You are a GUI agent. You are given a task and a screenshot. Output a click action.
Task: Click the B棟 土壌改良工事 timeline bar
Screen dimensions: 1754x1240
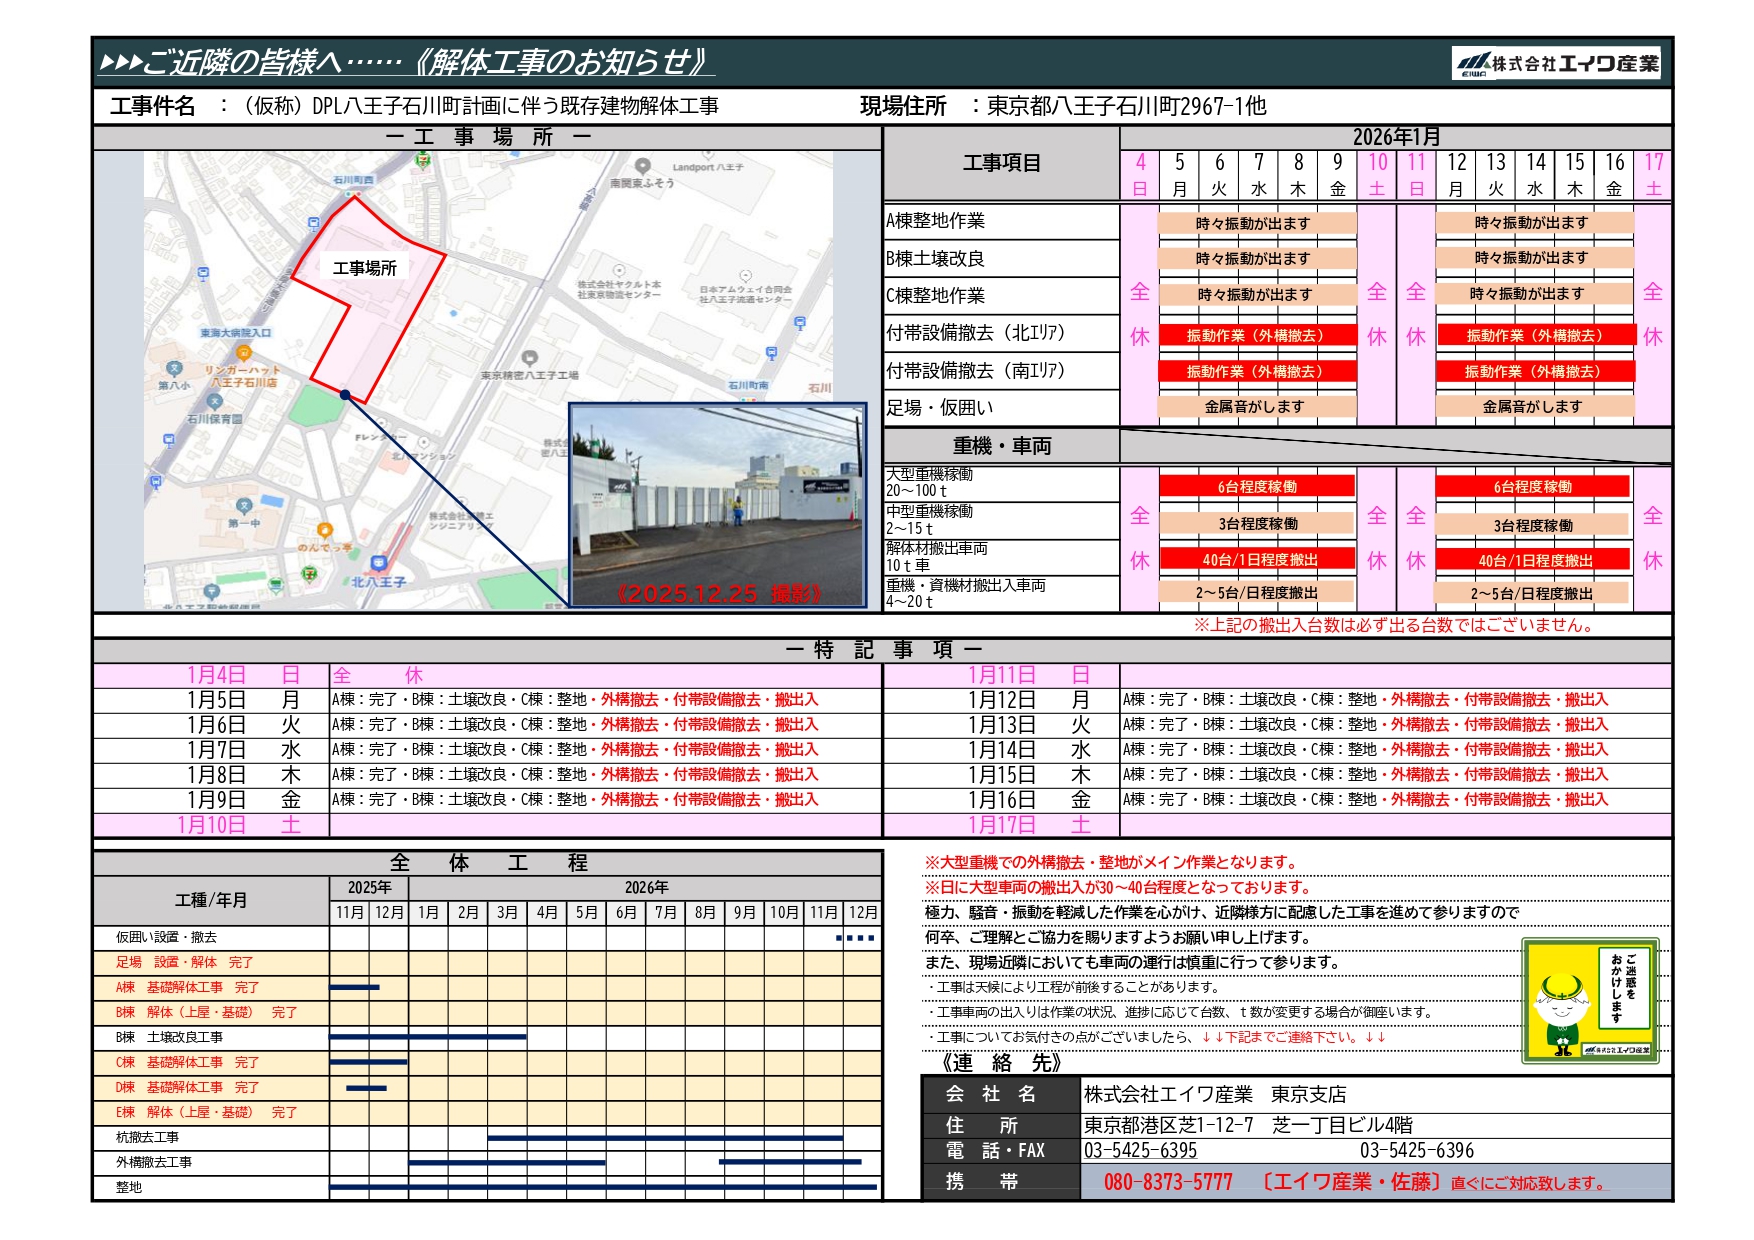pos(427,1037)
